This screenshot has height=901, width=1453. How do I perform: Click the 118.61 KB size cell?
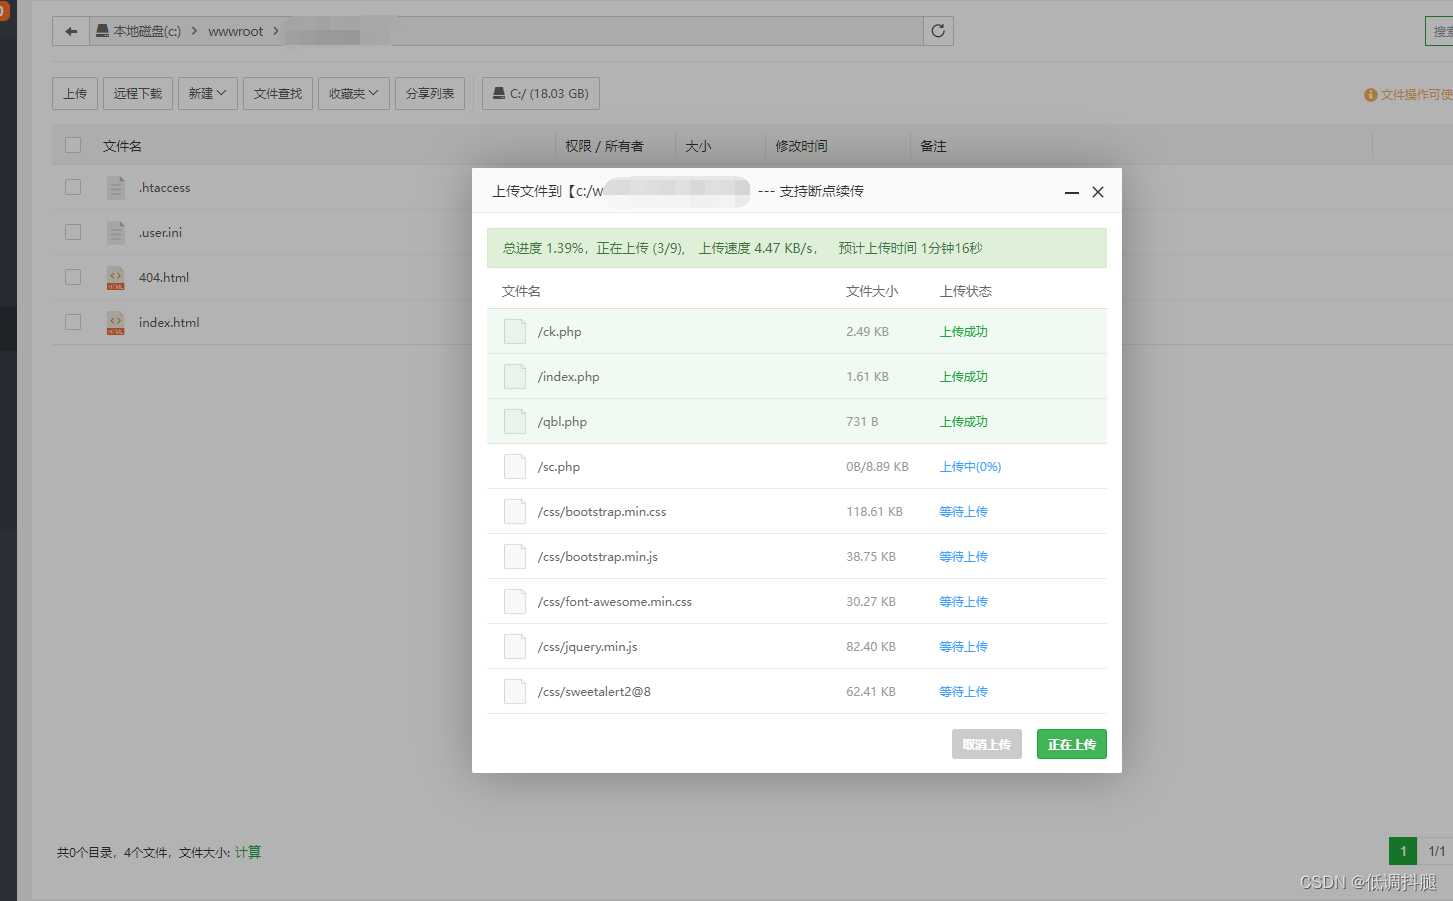pos(874,511)
